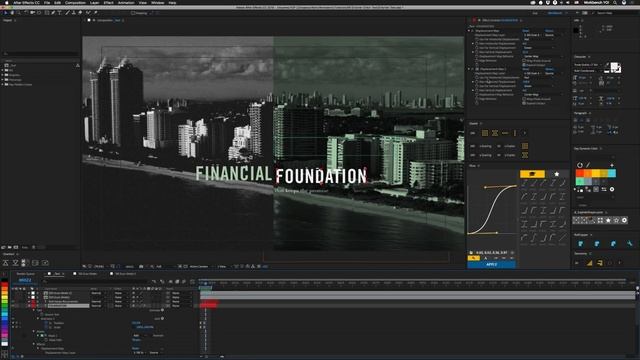The height and width of the screenshot is (360, 640).
Task: Click the white swatch in left label color strip
Action: pyautogui.click(x=4, y=343)
